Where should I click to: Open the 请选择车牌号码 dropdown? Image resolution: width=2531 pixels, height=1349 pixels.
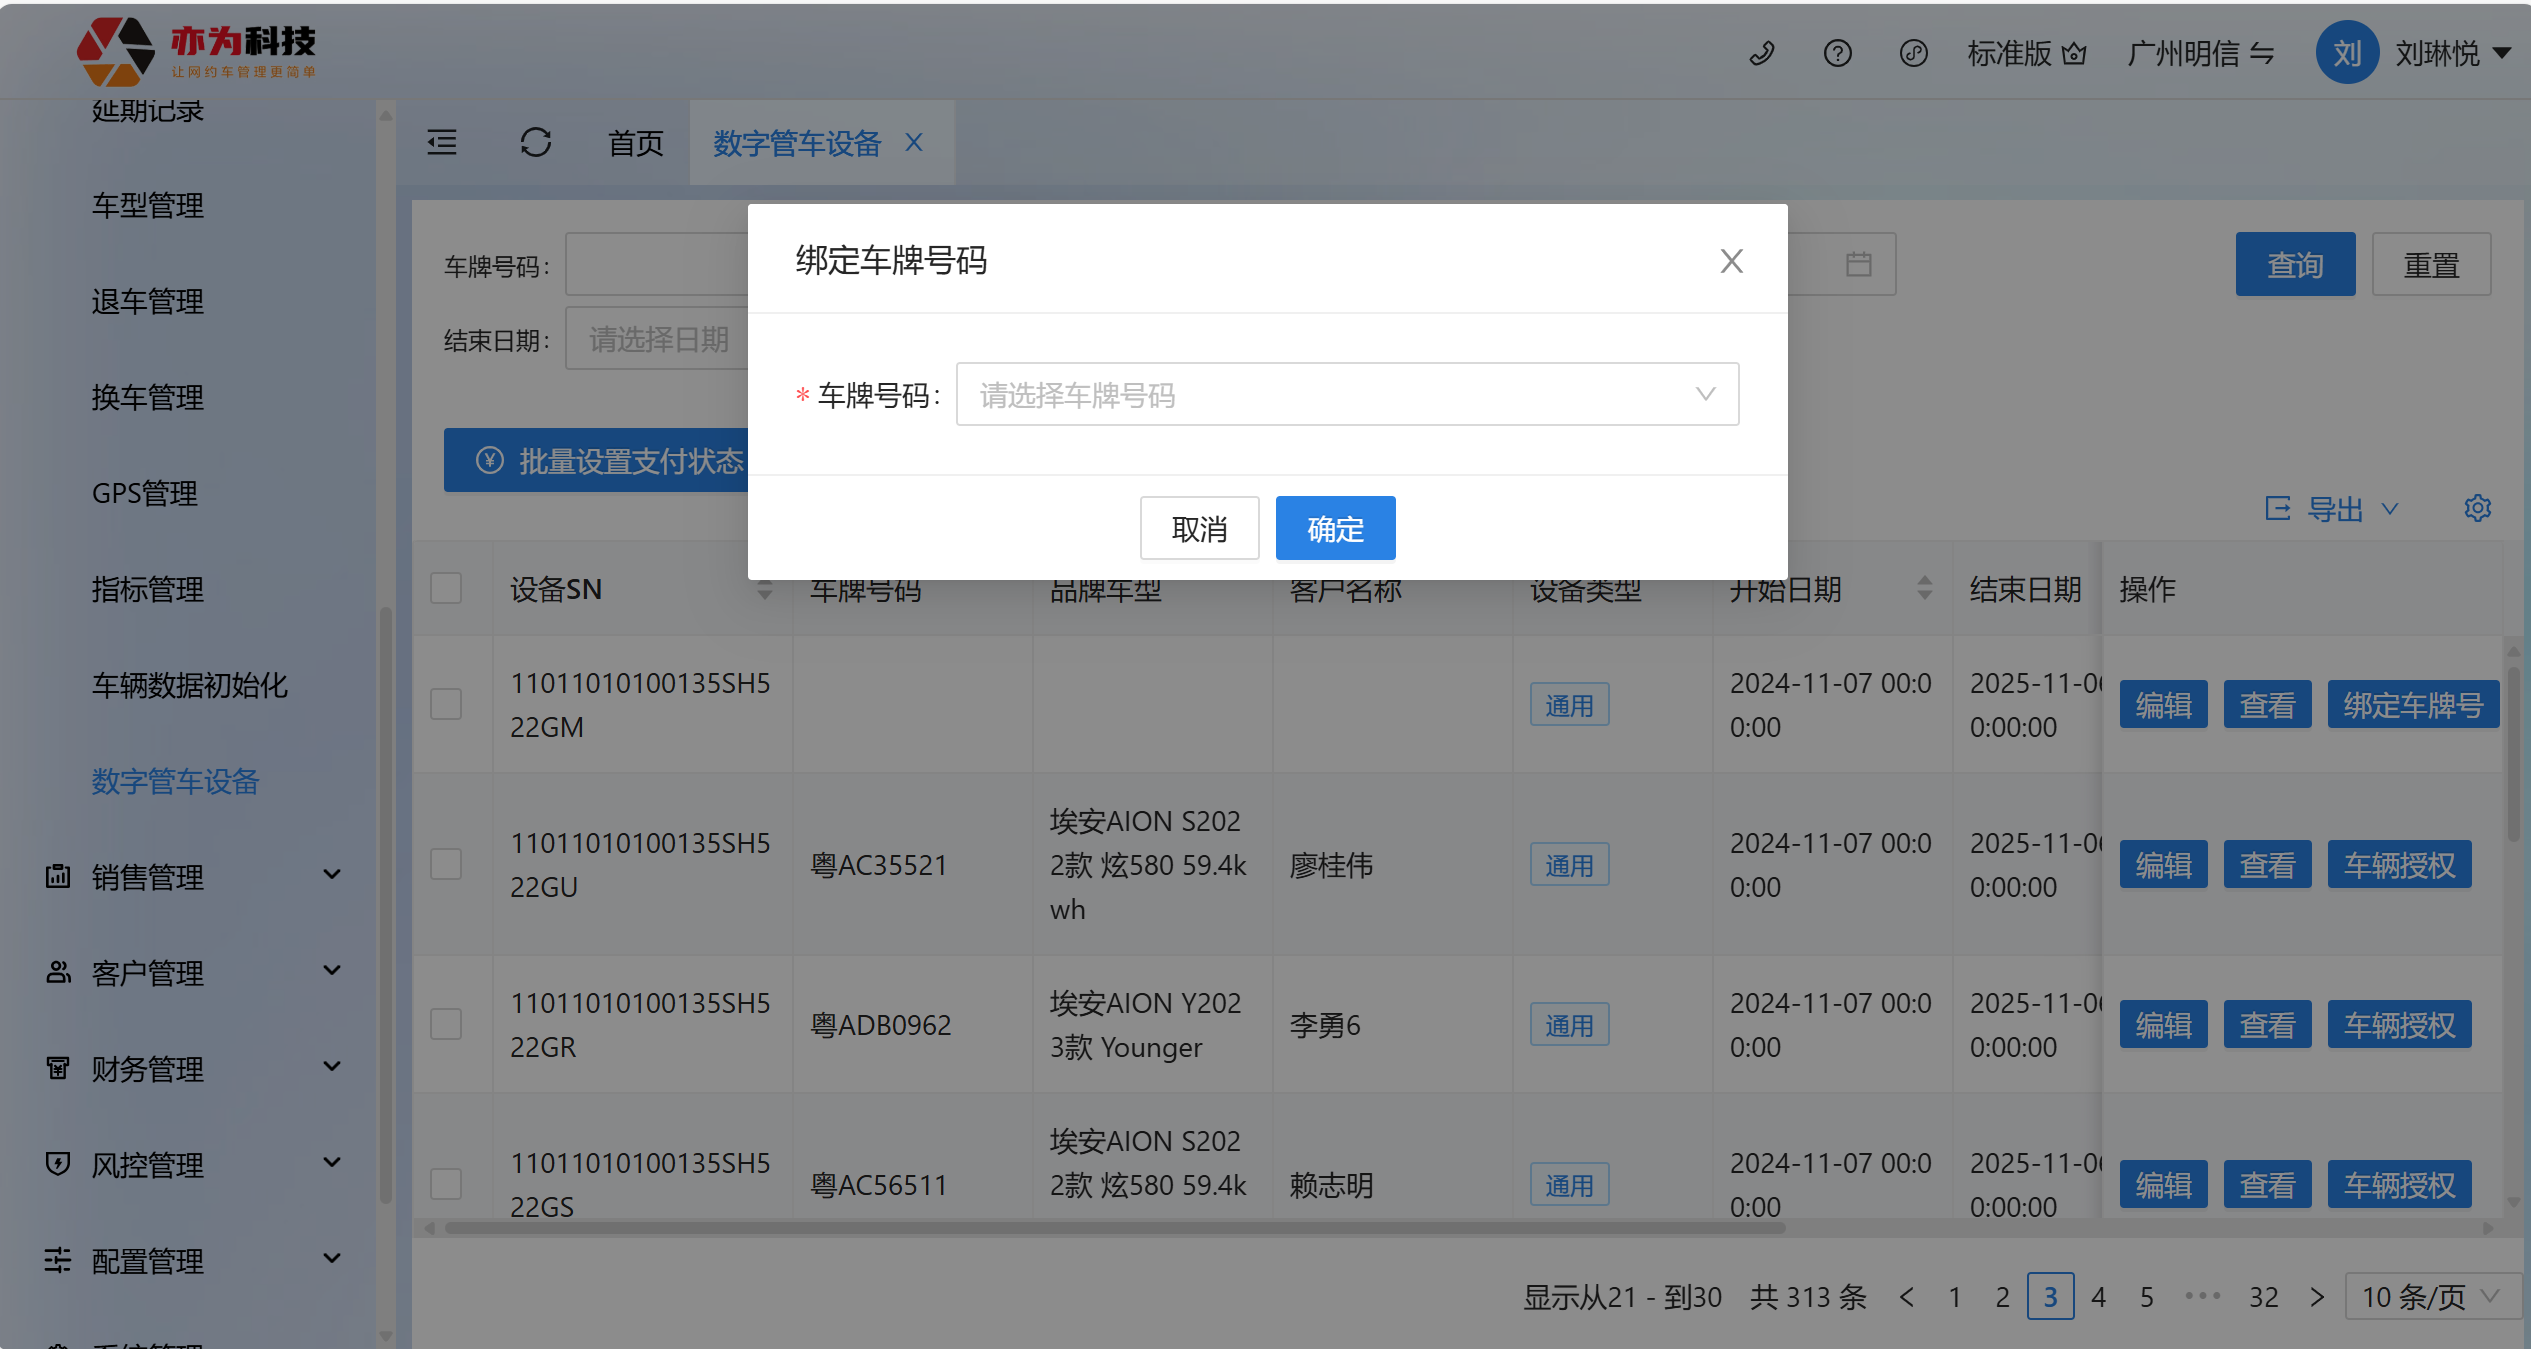(1346, 395)
